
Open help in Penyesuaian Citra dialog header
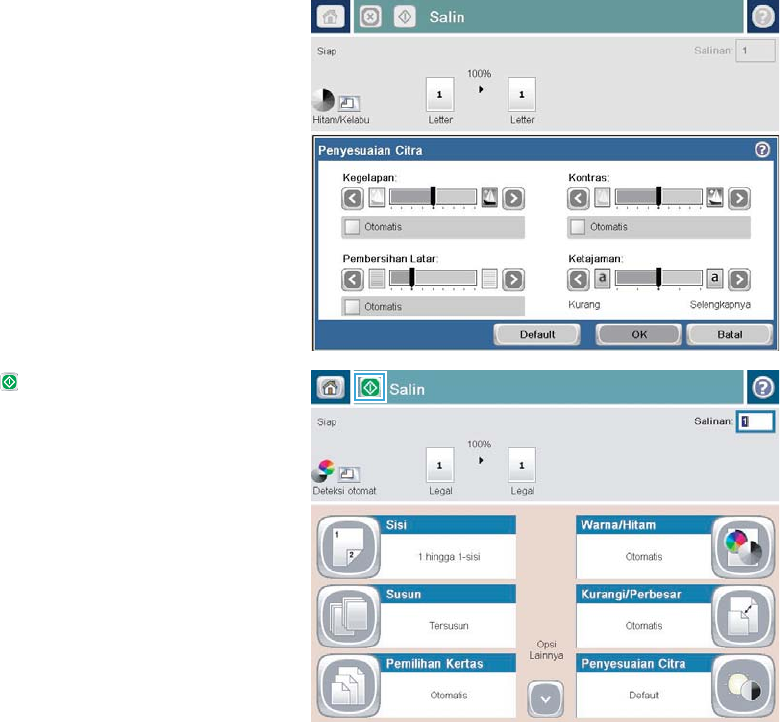[762, 150]
